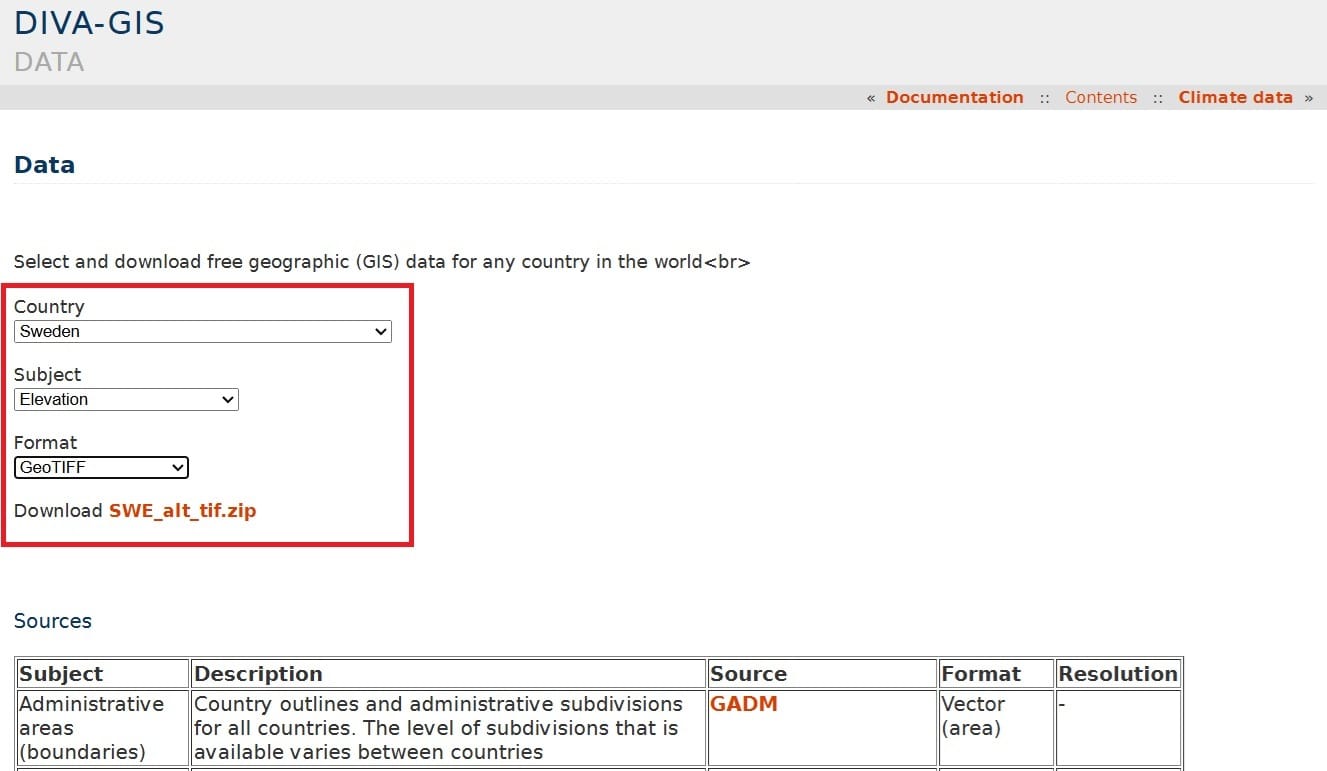This screenshot has width=1327, height=771.
Task: Select the Sources section heading
Action: (x=53, y=621)
